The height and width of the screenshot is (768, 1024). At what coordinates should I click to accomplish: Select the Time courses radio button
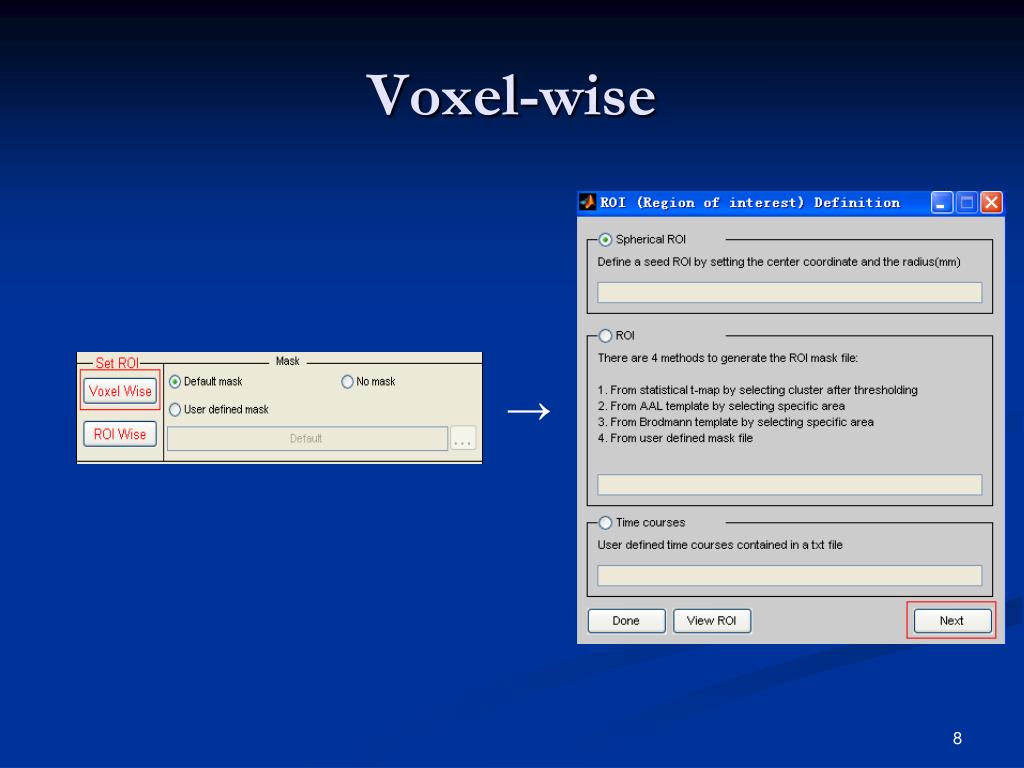pyautogui.click(x=605, y=522)
